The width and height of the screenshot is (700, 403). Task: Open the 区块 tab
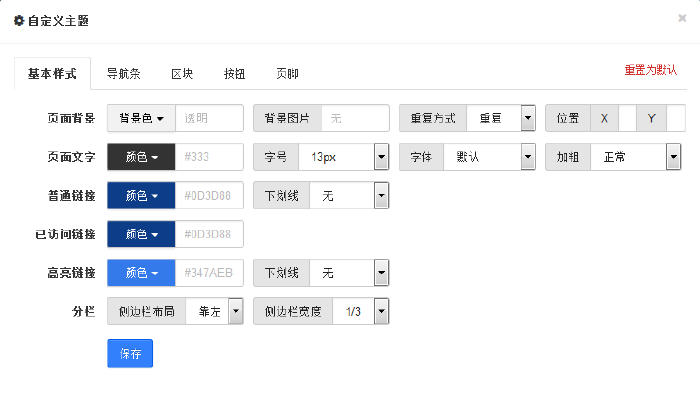click(182, 73)
